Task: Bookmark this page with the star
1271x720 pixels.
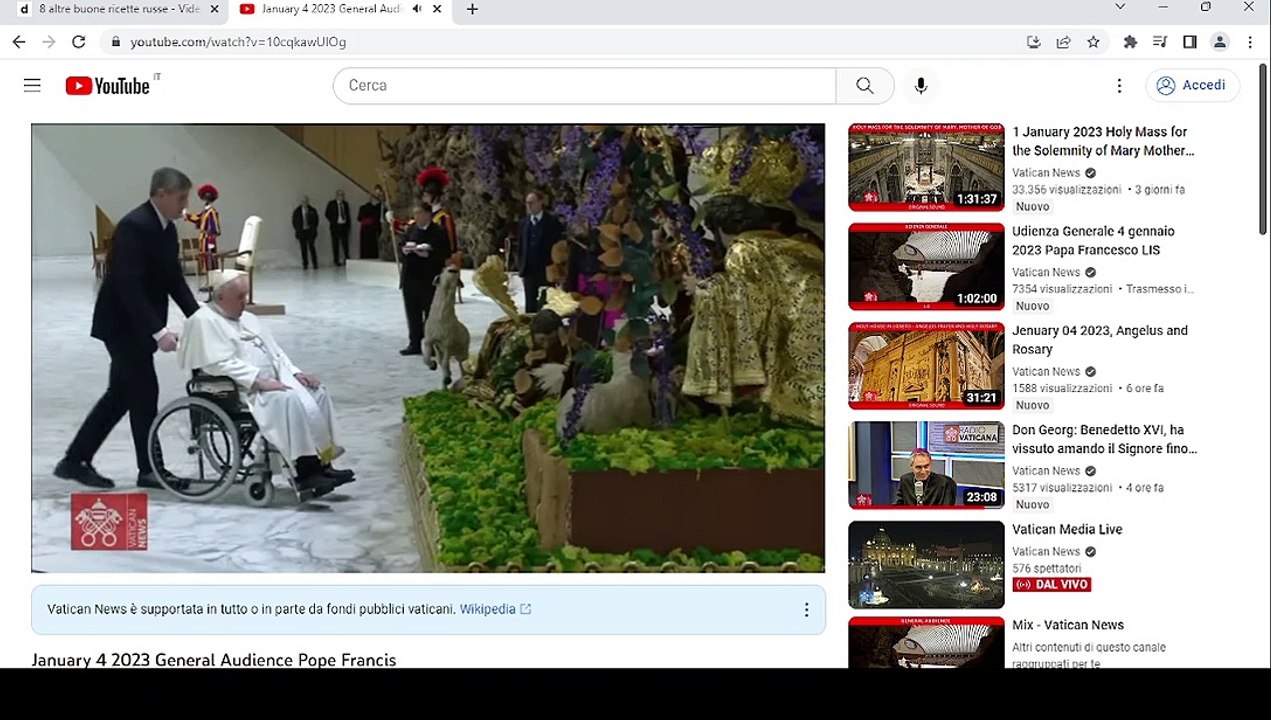Action: click(x=1093, y=42)
